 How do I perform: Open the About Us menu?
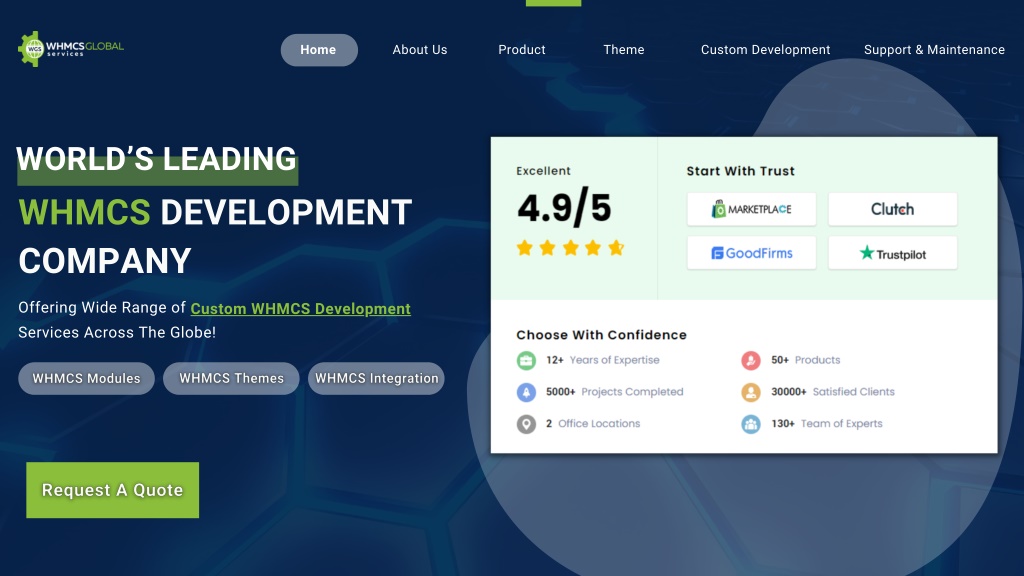pos(420,50)
